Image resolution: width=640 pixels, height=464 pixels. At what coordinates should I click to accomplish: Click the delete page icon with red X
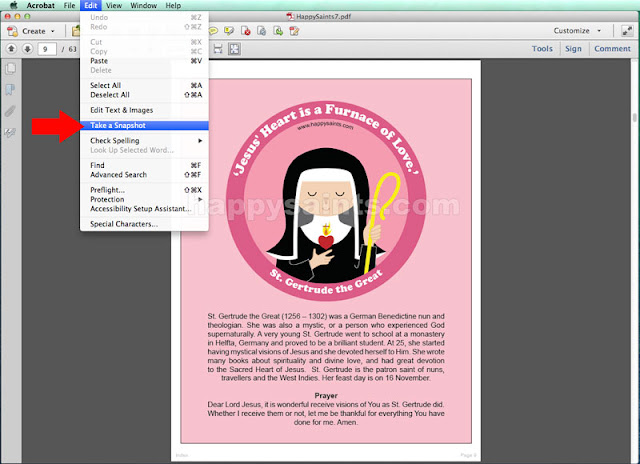point(246,31)
